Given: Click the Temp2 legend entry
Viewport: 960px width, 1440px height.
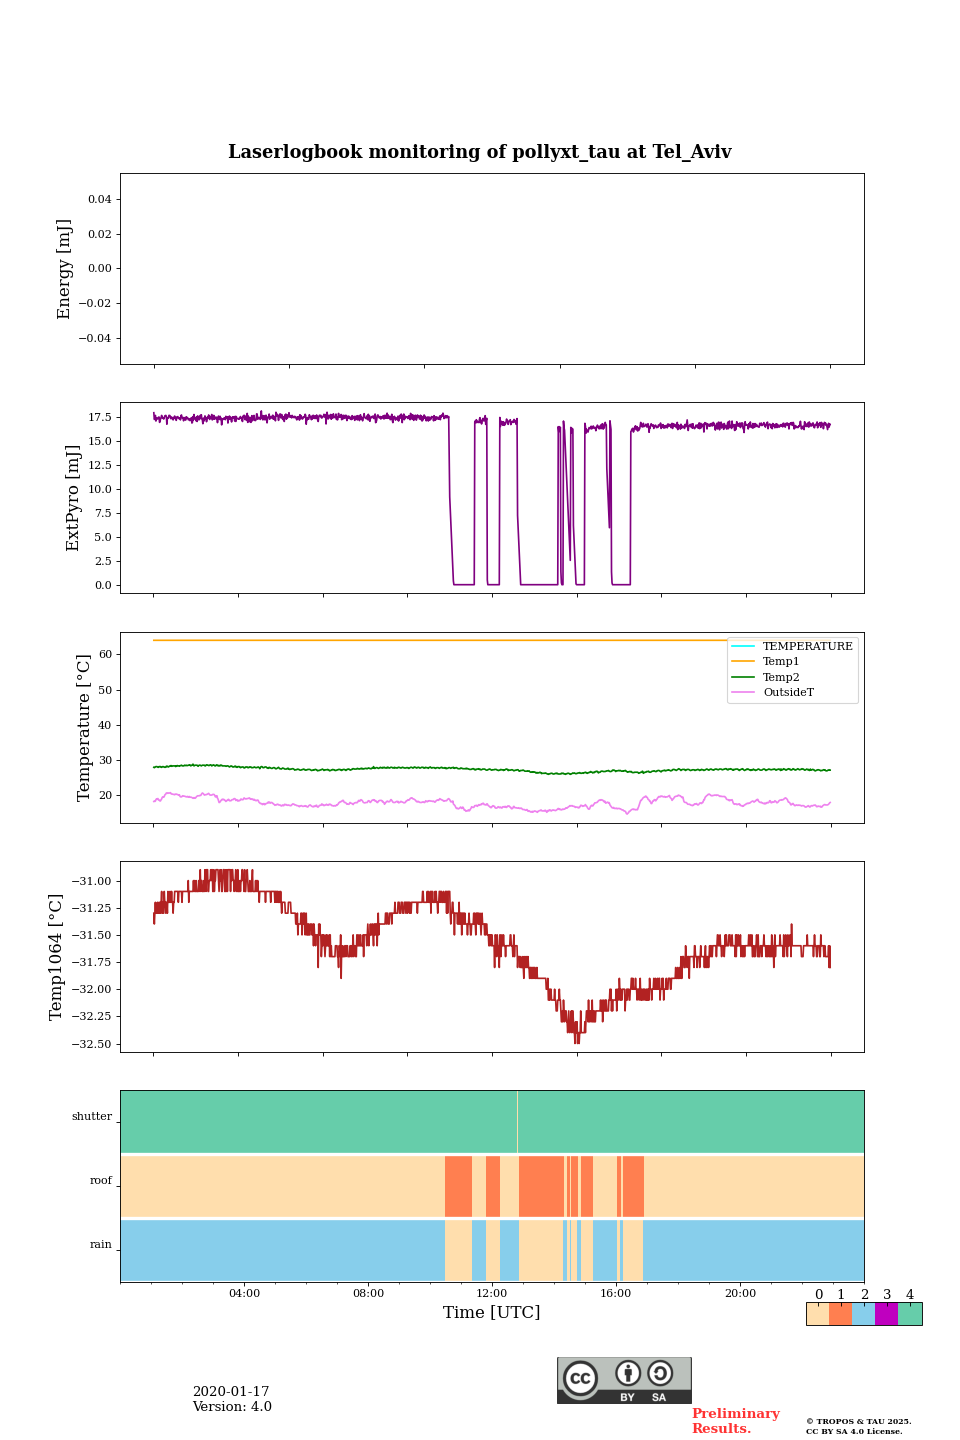Looking at the screenshot, I should pos(766,677).
